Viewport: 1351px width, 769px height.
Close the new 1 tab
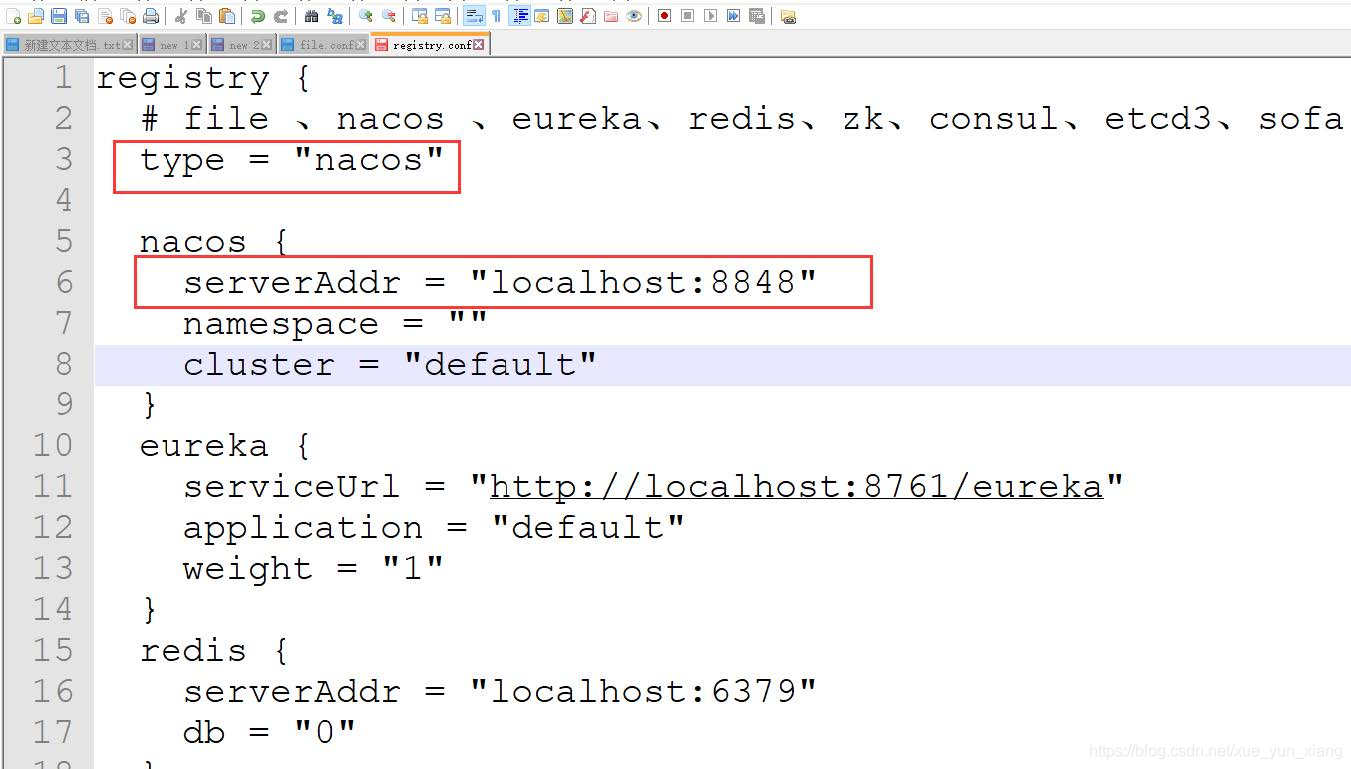pyautogui.click(x=196, y=45)
